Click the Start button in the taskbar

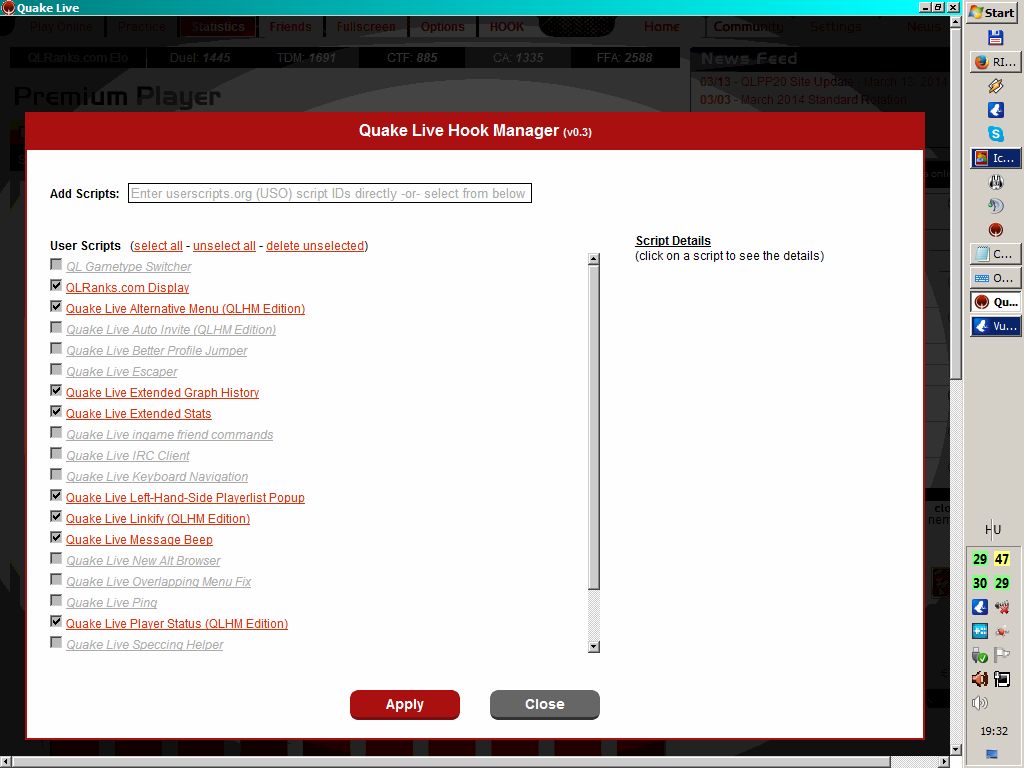click(x=993, y=12)
